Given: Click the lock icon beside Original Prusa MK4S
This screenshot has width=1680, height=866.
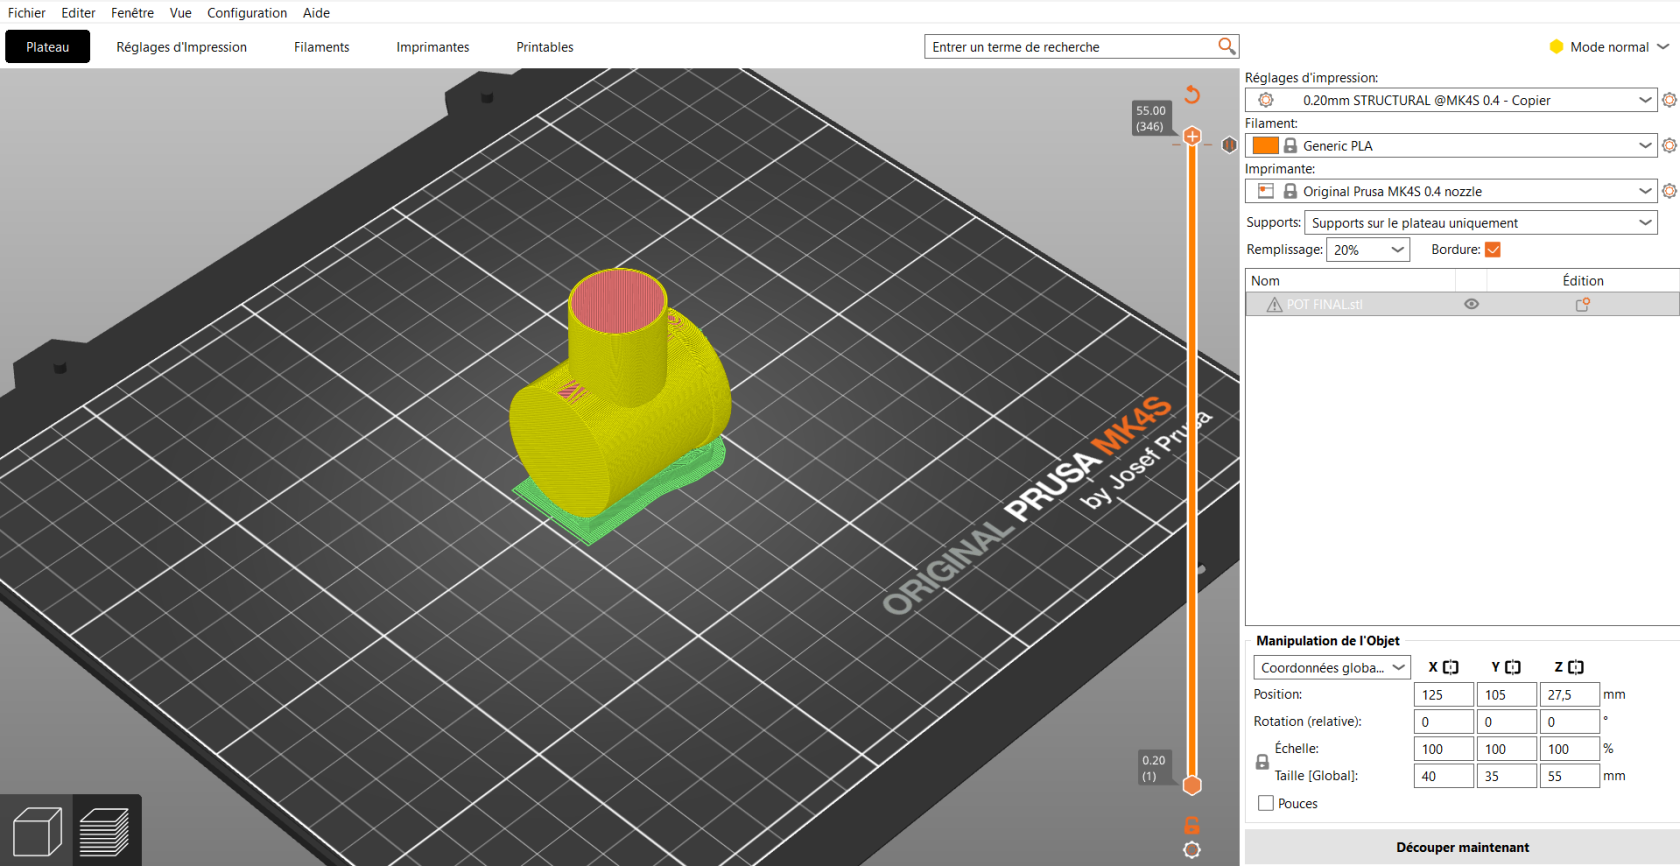Looking at the screenshot, I should pyautogui.click(x=1290, y=191).
